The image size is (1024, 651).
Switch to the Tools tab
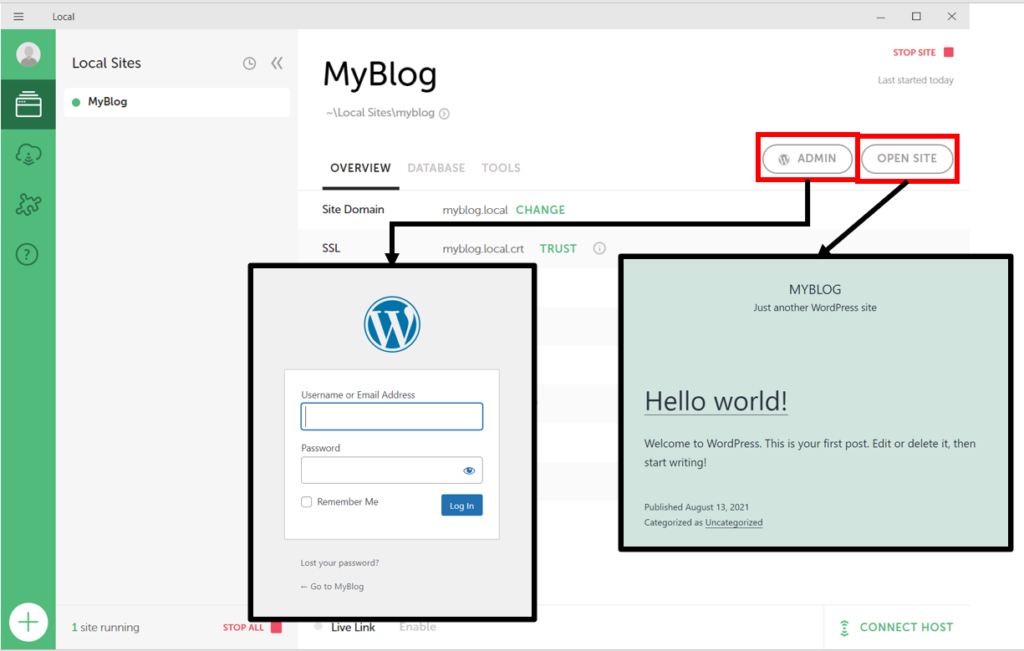coord(501,168)
